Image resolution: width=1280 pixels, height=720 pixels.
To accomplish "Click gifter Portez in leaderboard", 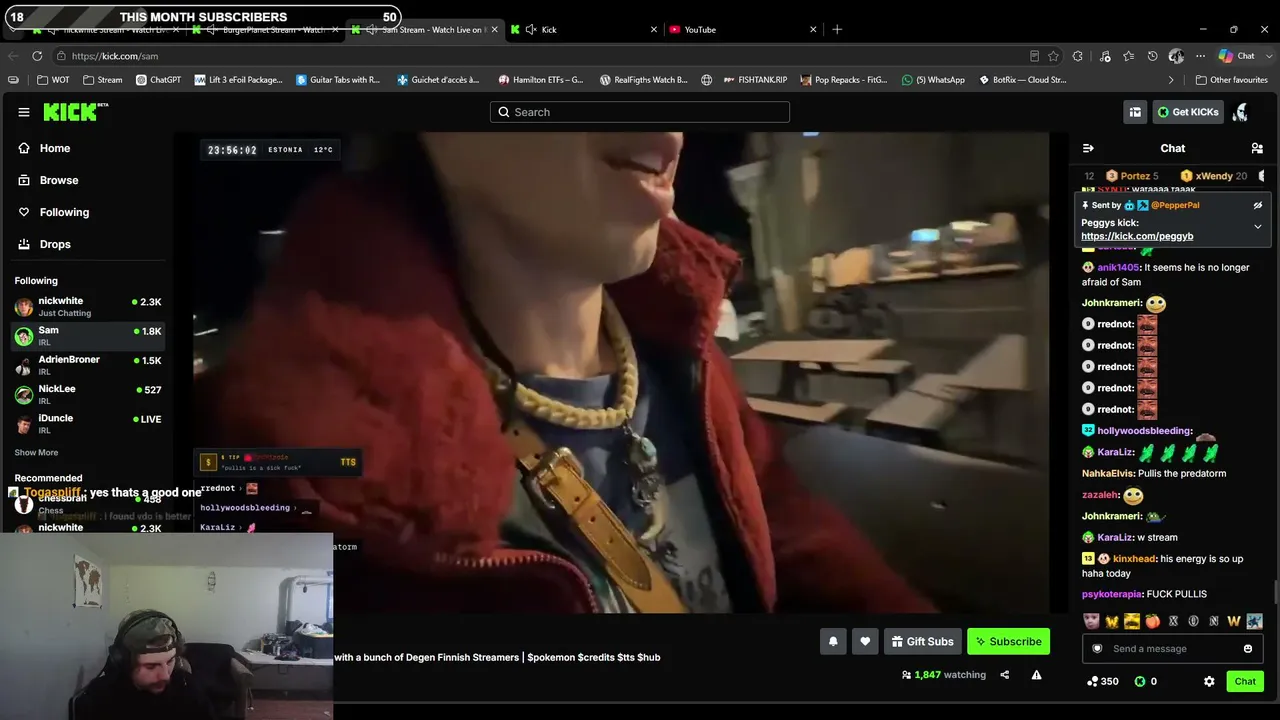I will point(1131,176).
